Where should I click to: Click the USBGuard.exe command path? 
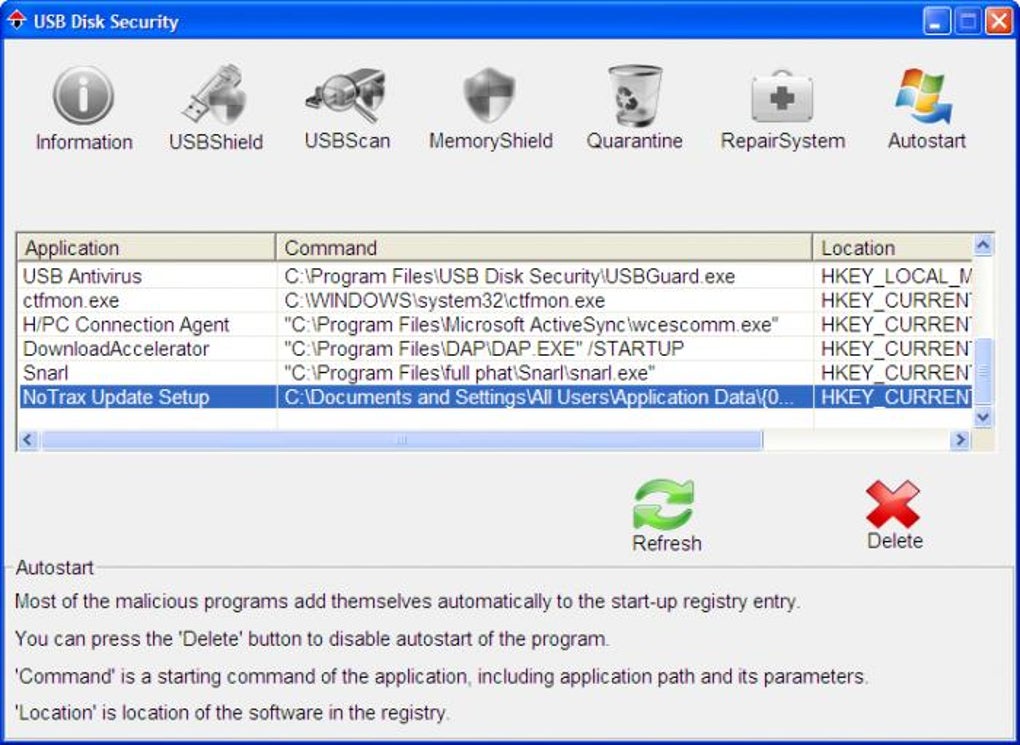(509, 276)
